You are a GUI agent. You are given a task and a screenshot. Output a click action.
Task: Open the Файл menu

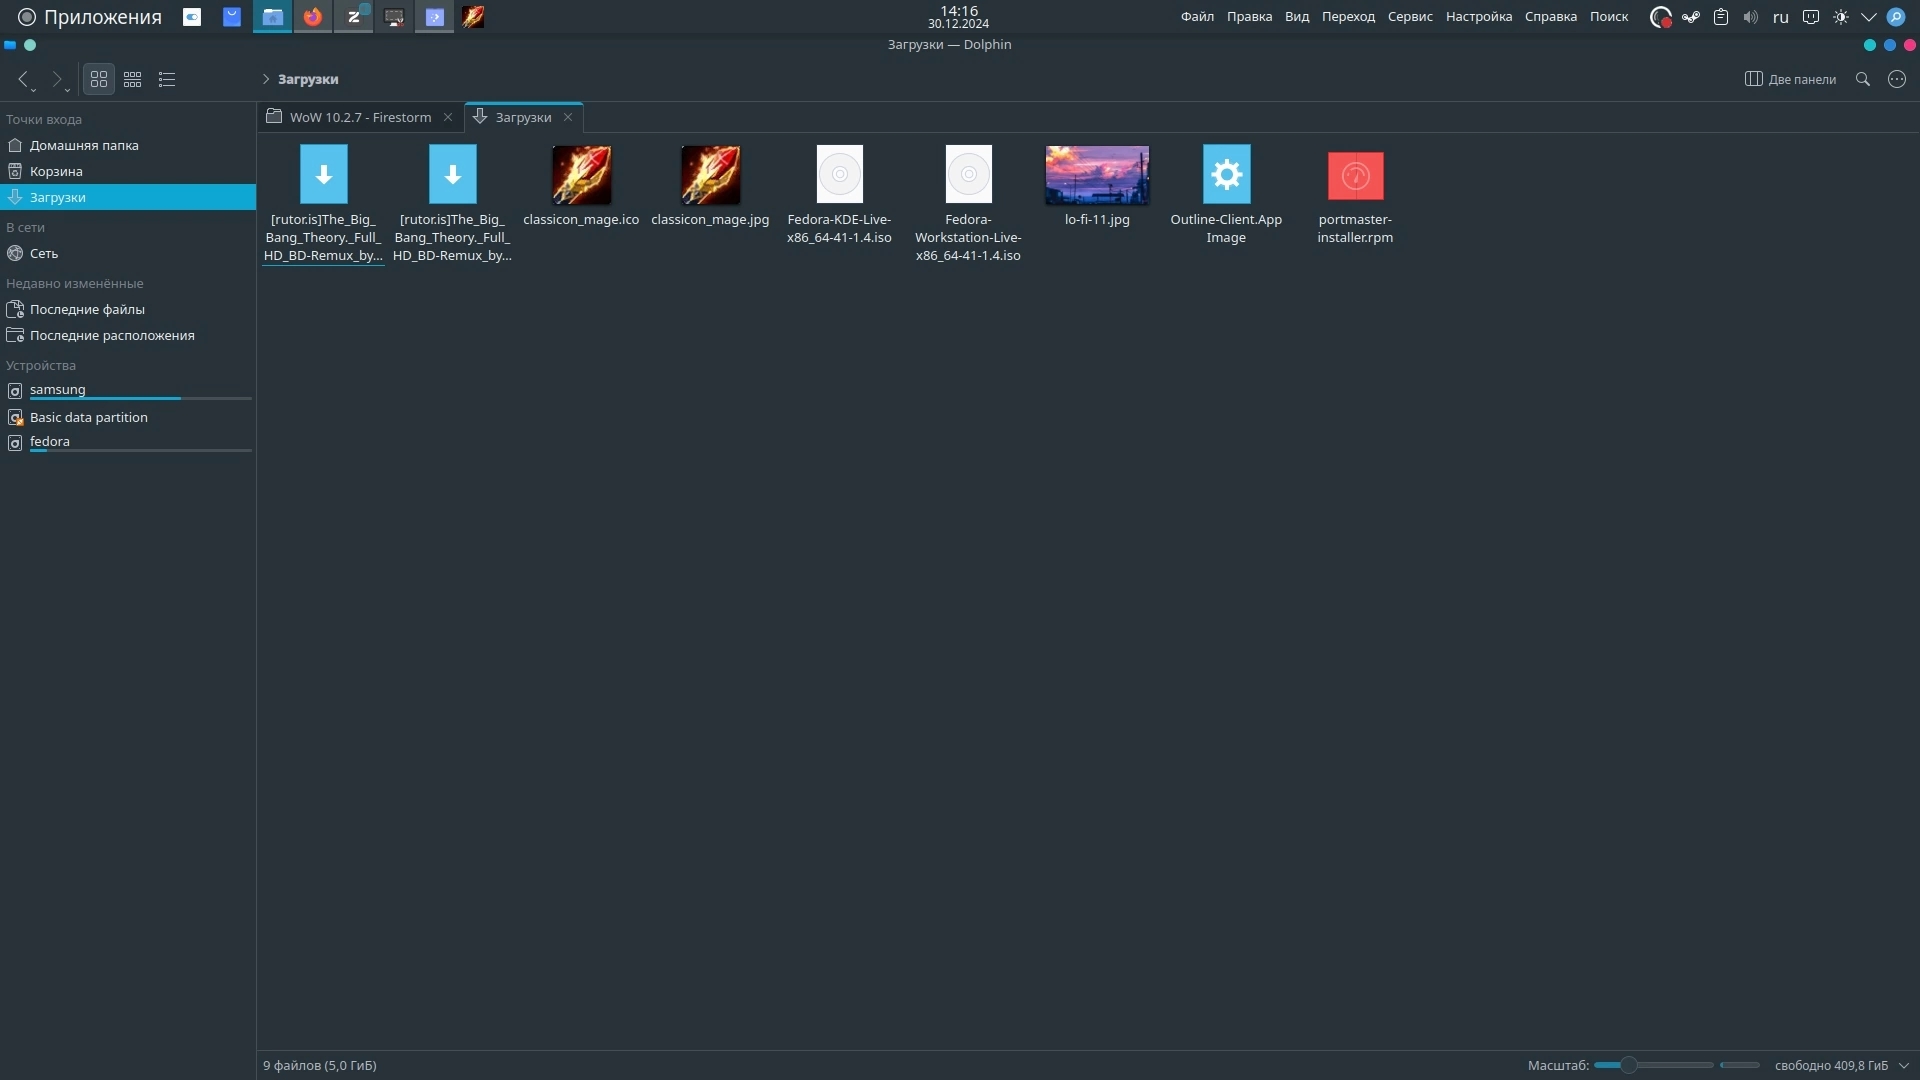[1197, 17]
